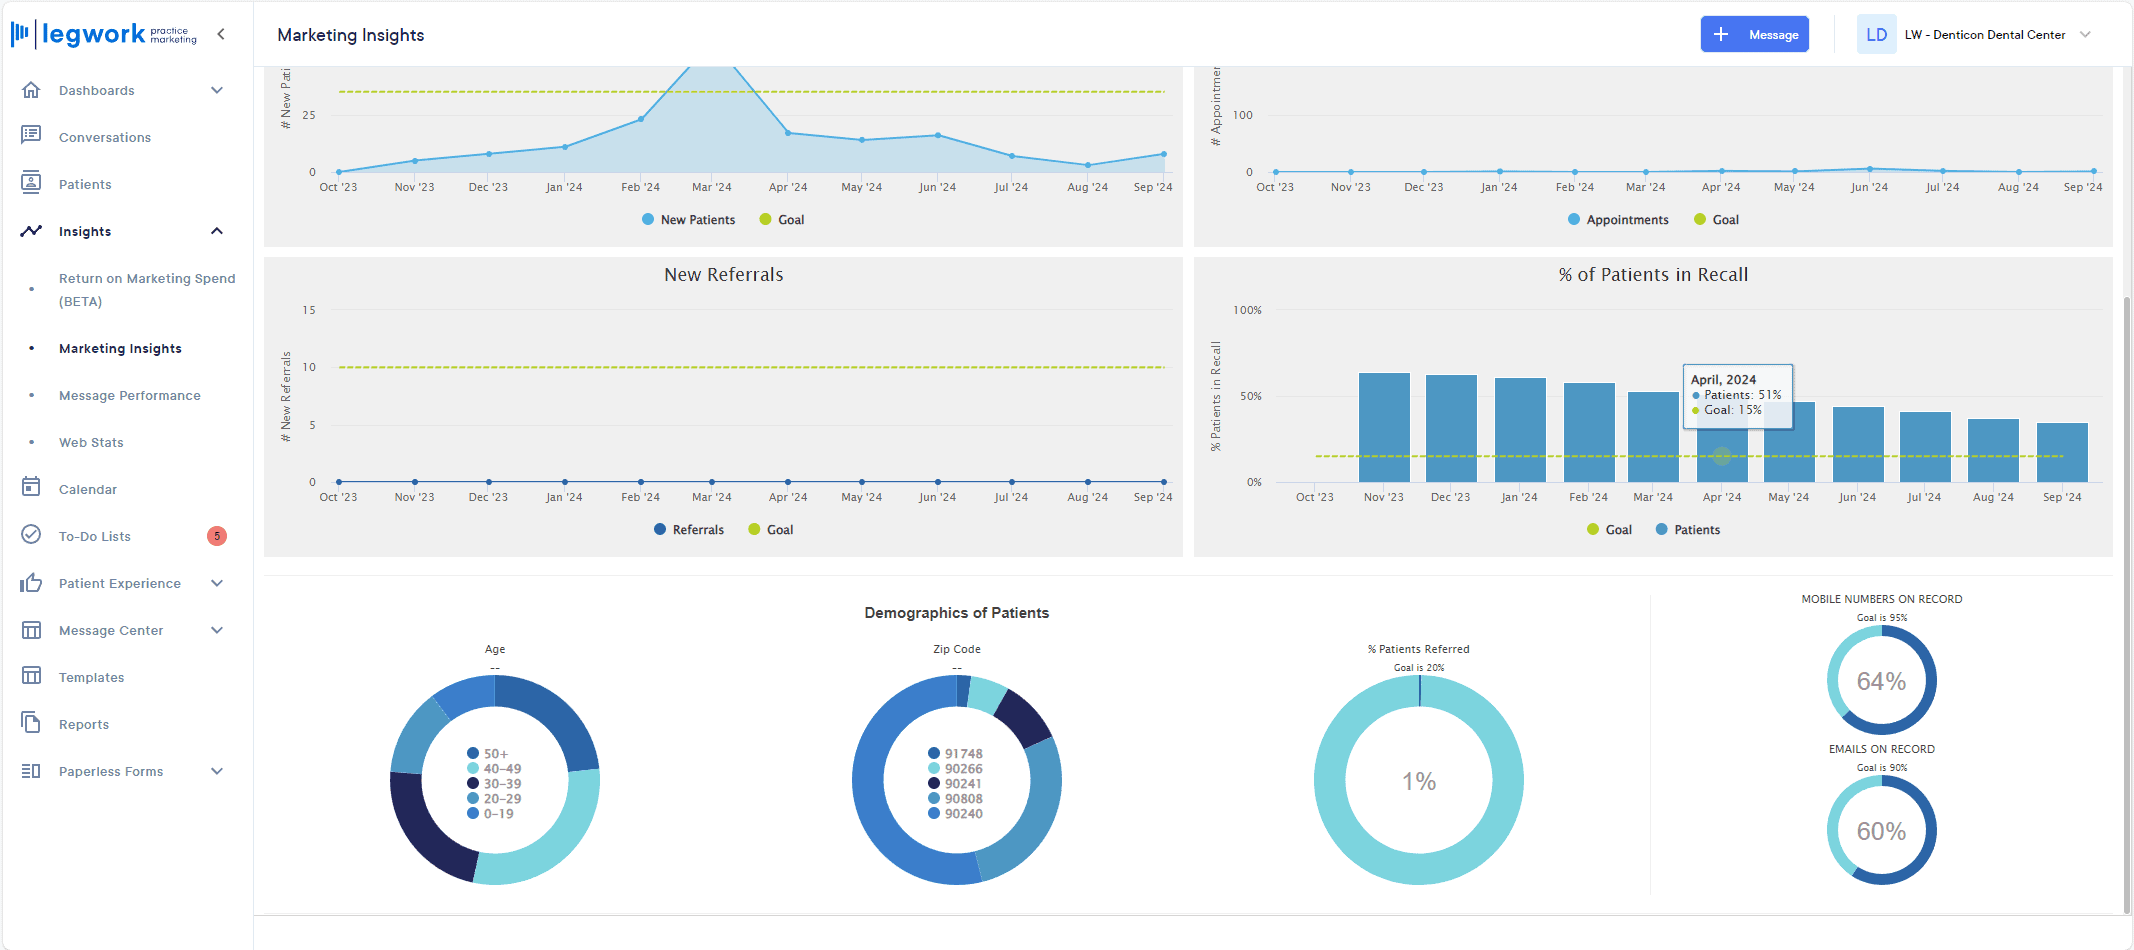Toggle New Patients series in chart legend

pyautogui.click(x=688, y=220)
